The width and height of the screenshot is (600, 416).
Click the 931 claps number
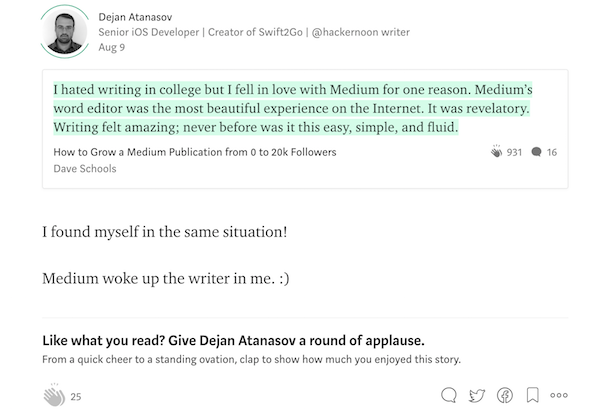click(x=515, y=152)
